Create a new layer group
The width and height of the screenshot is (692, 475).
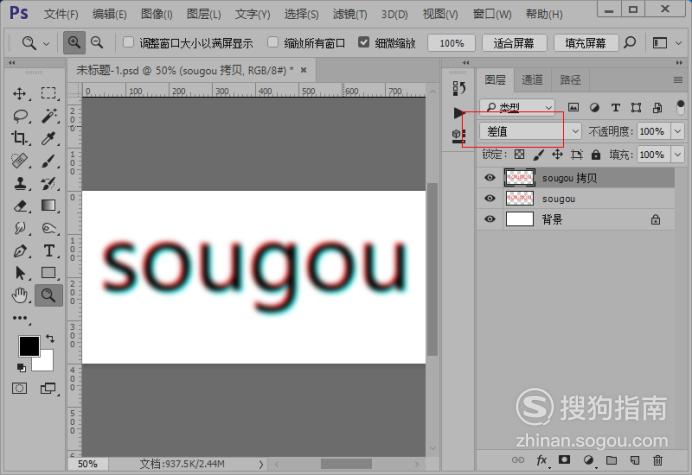click(611, 460)
